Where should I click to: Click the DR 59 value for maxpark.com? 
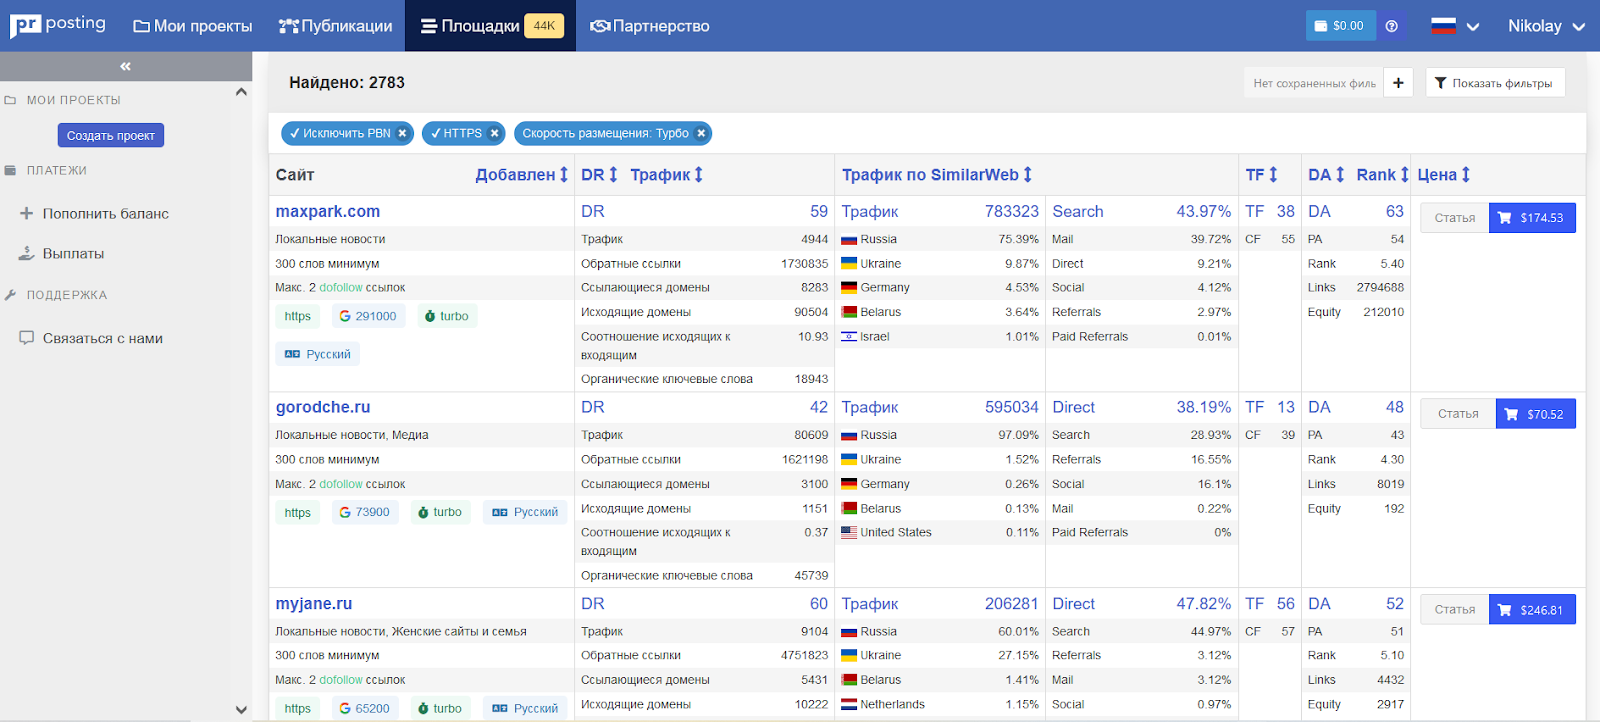819,211
